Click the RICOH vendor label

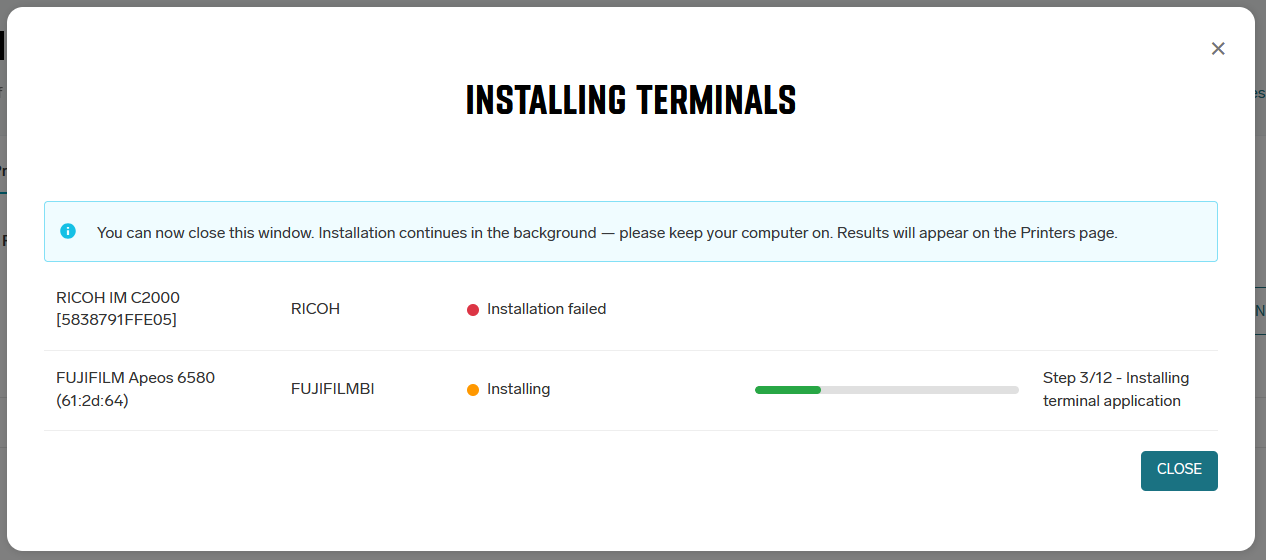(x=315, y=310)
